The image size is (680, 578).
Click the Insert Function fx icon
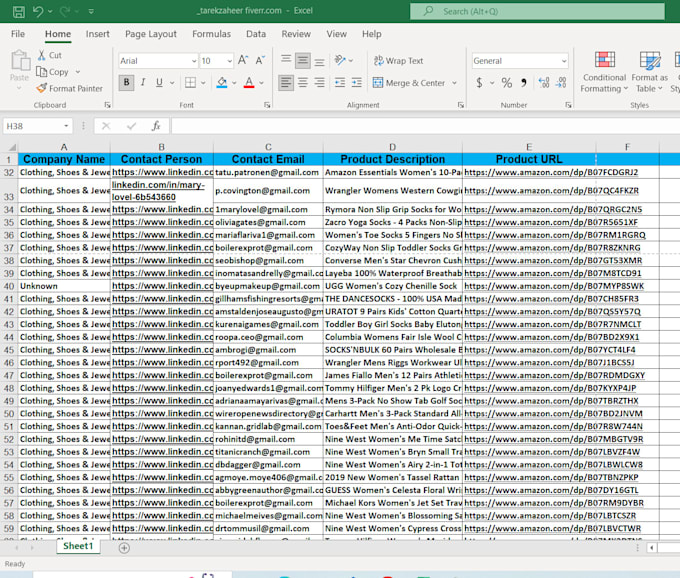point(156,126)
